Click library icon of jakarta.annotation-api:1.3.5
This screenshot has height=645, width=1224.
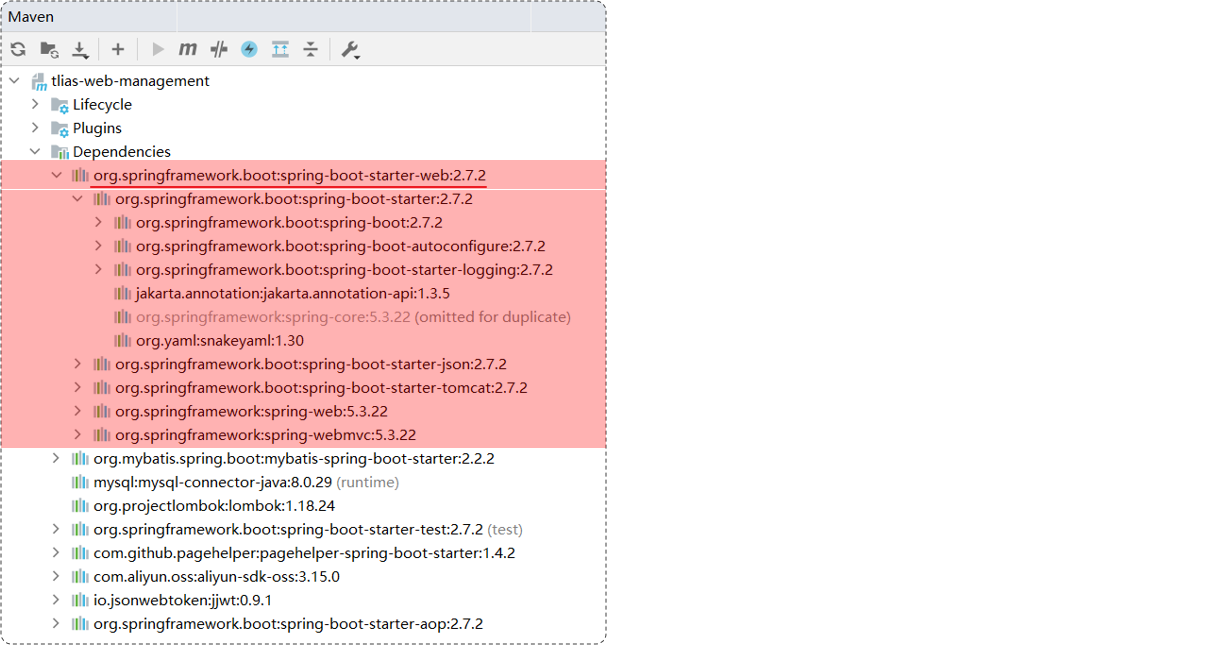click(x=123, y=293)
